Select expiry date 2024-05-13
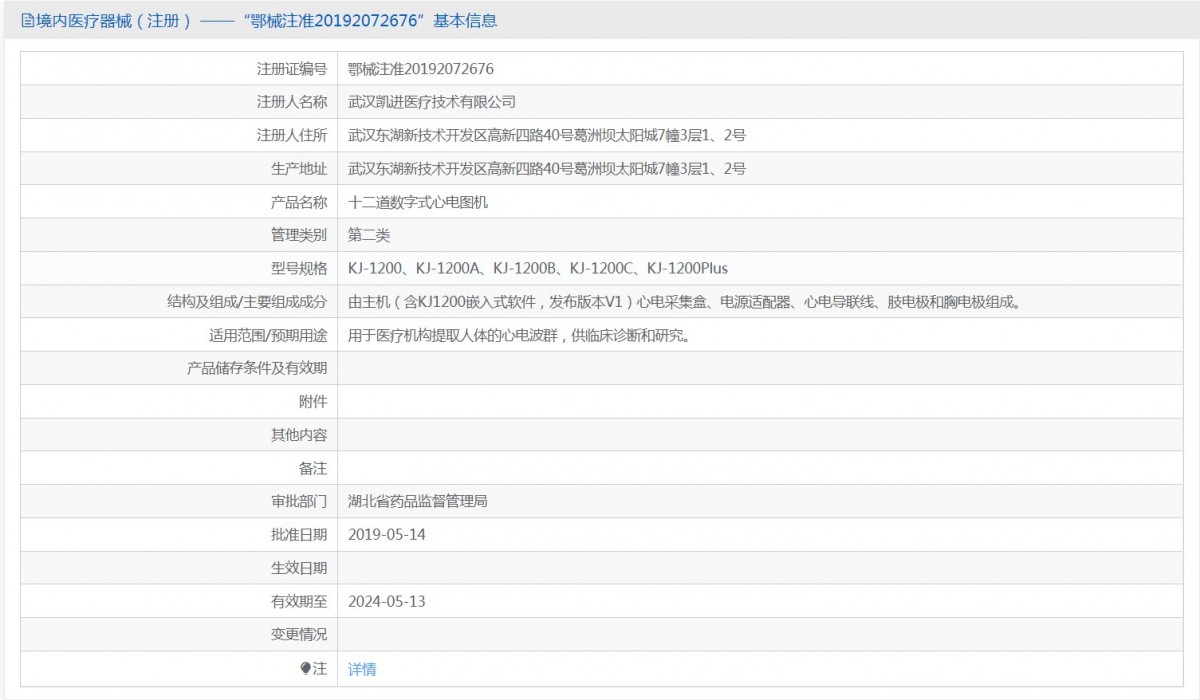This screenshot has height=700, width=1200. pyautogui.click(x=387, y=601)
